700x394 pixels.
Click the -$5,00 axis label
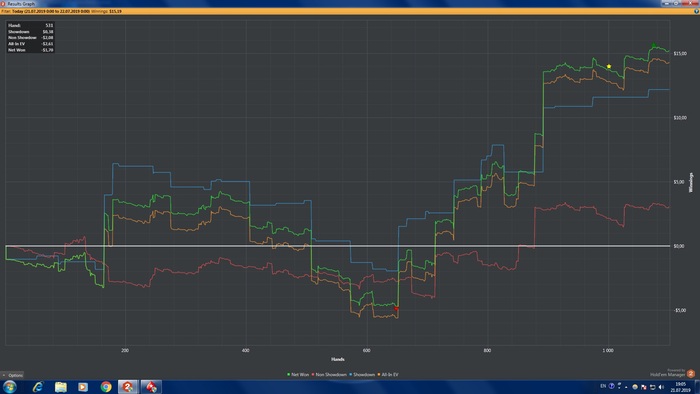[x=679, y=311]
